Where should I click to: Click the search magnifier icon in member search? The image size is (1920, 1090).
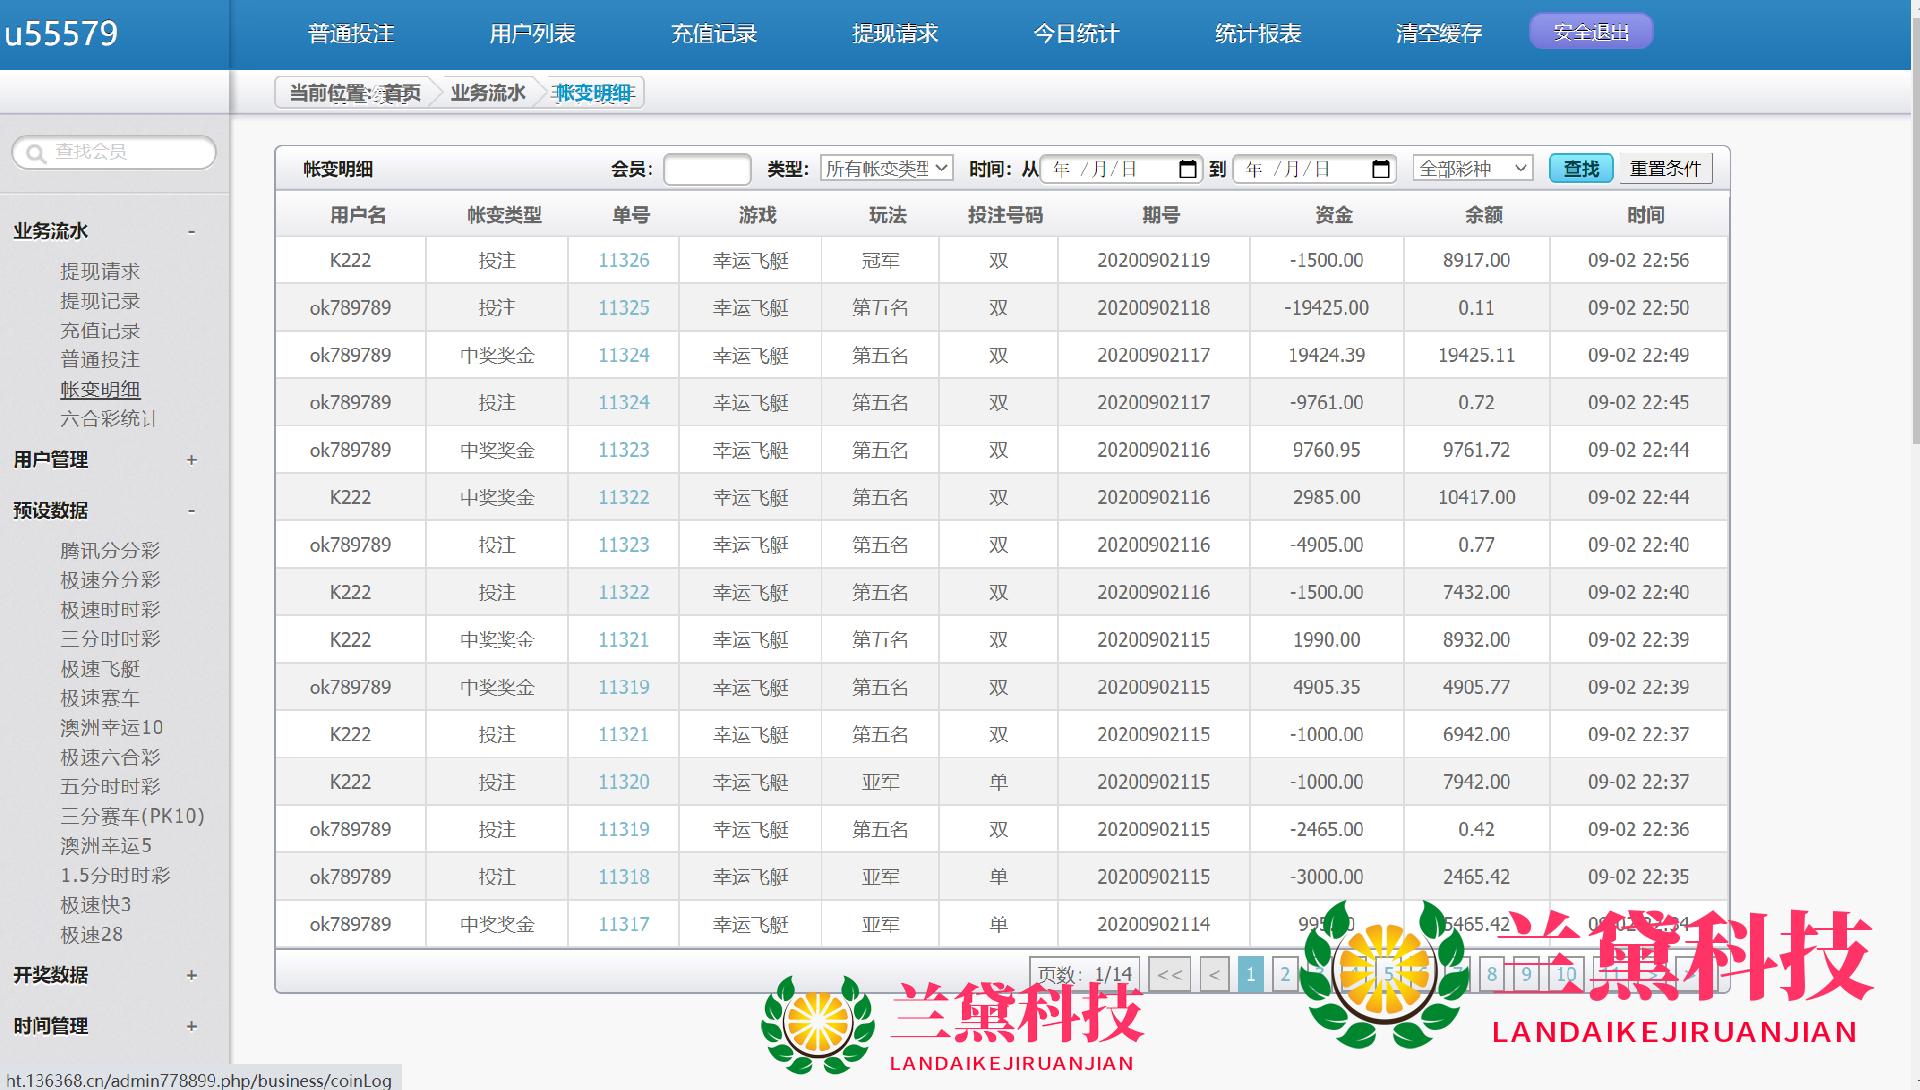tap(36, 153)
